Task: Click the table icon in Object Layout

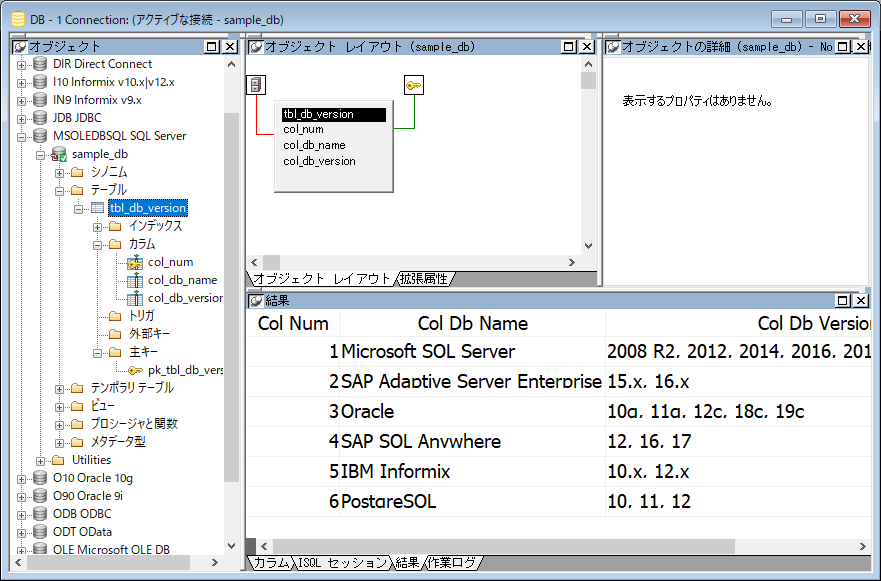Action: 256,86
